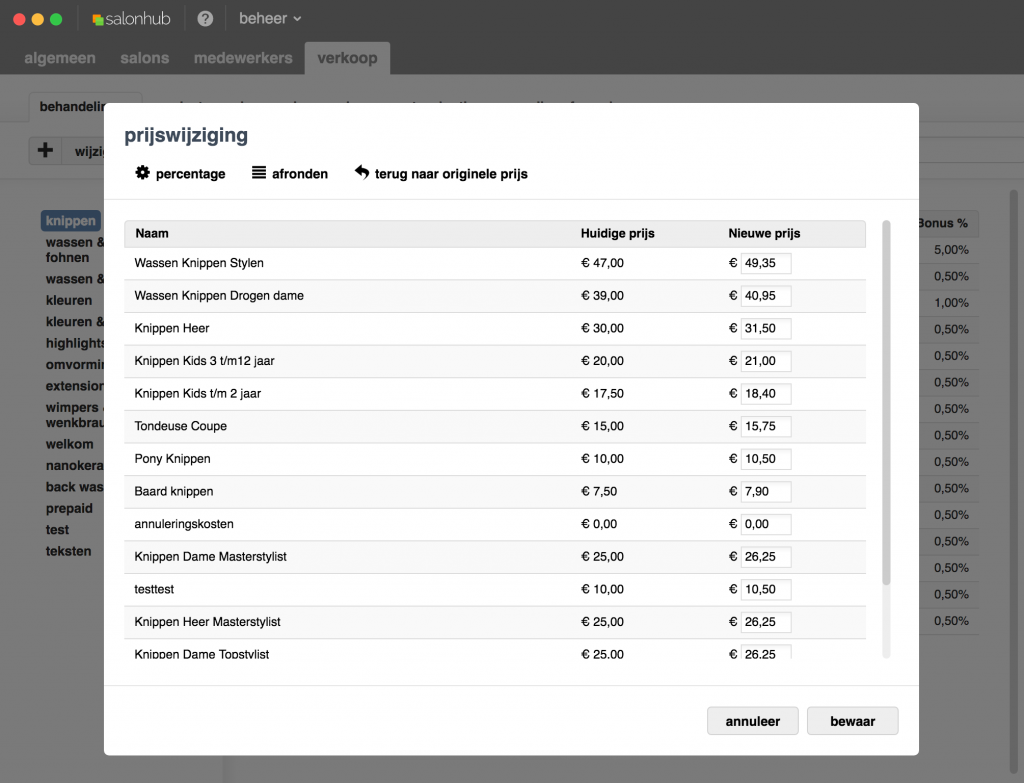
Task: Click the Tondeuse Coupe new price input
Action: pyautogui.click(x=765, y=426)
